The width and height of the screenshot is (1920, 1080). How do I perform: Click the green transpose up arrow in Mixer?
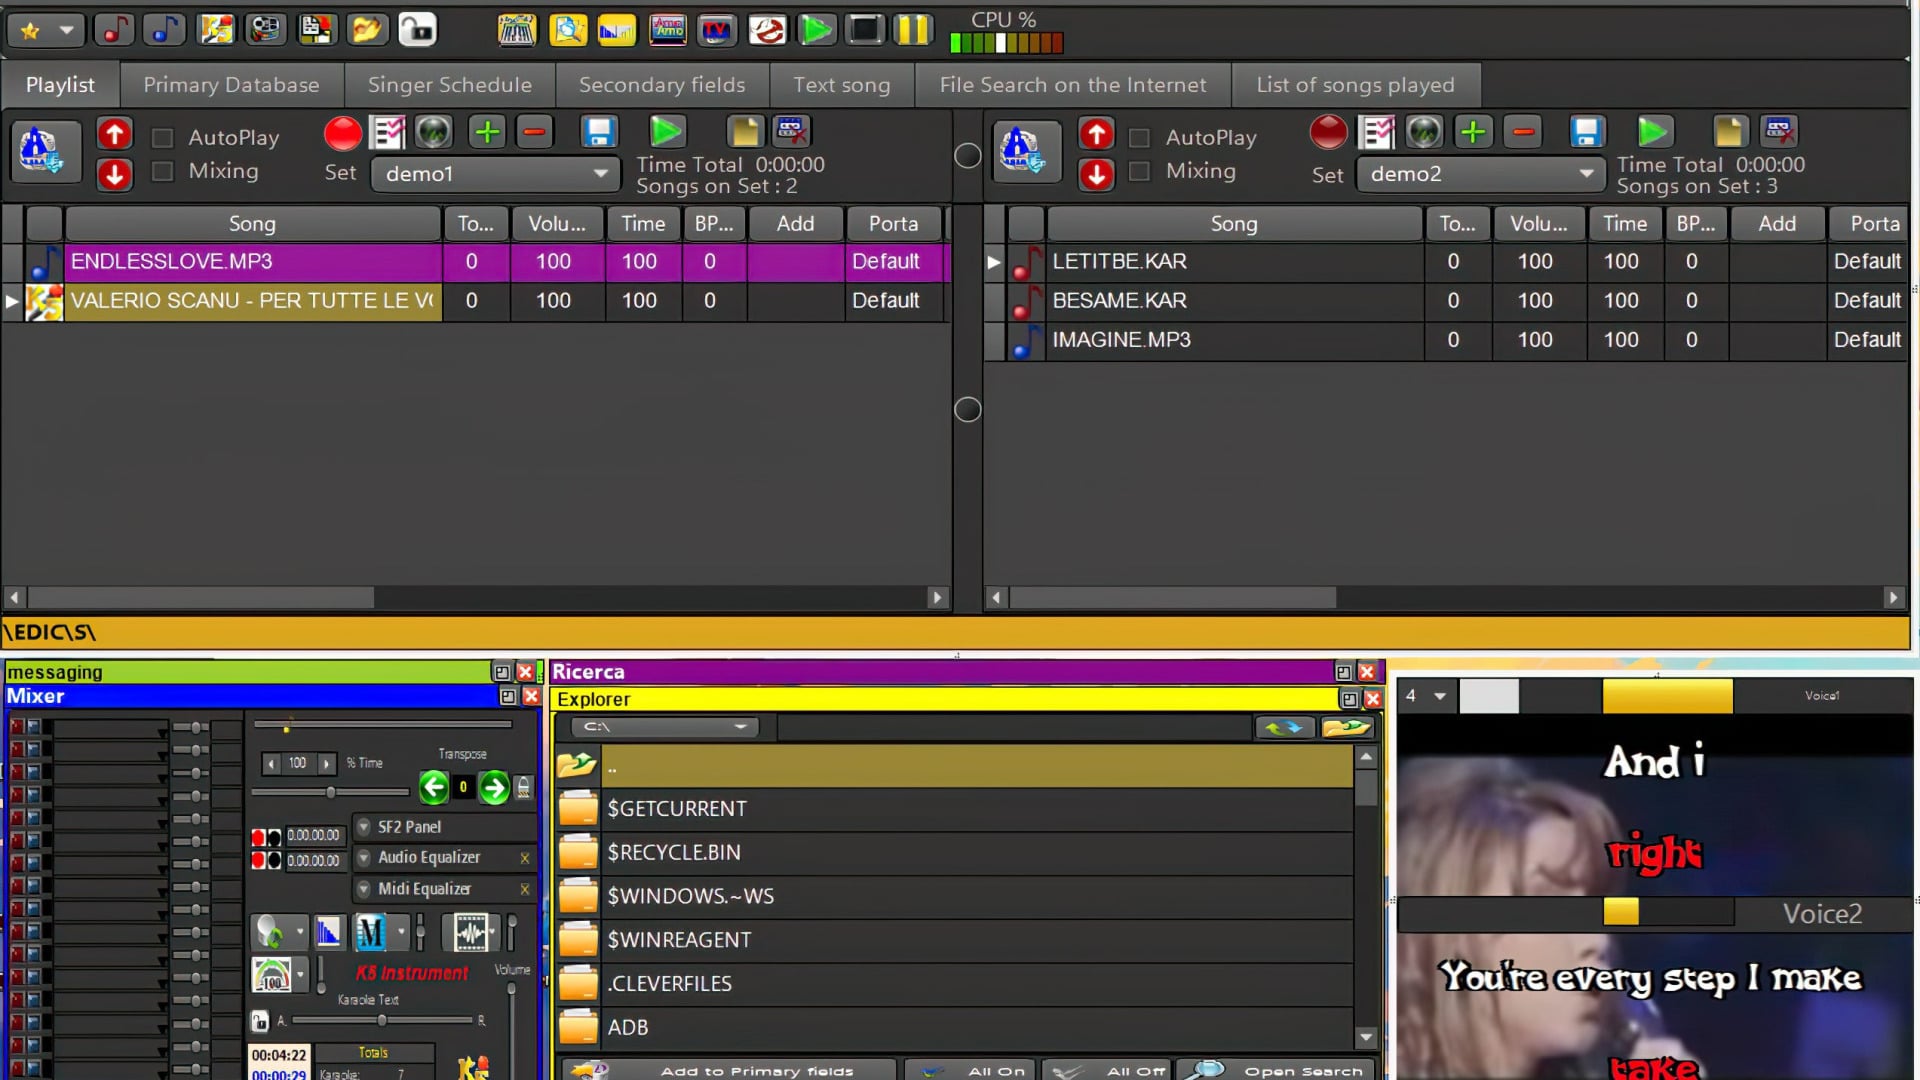(x=494, y=788)
